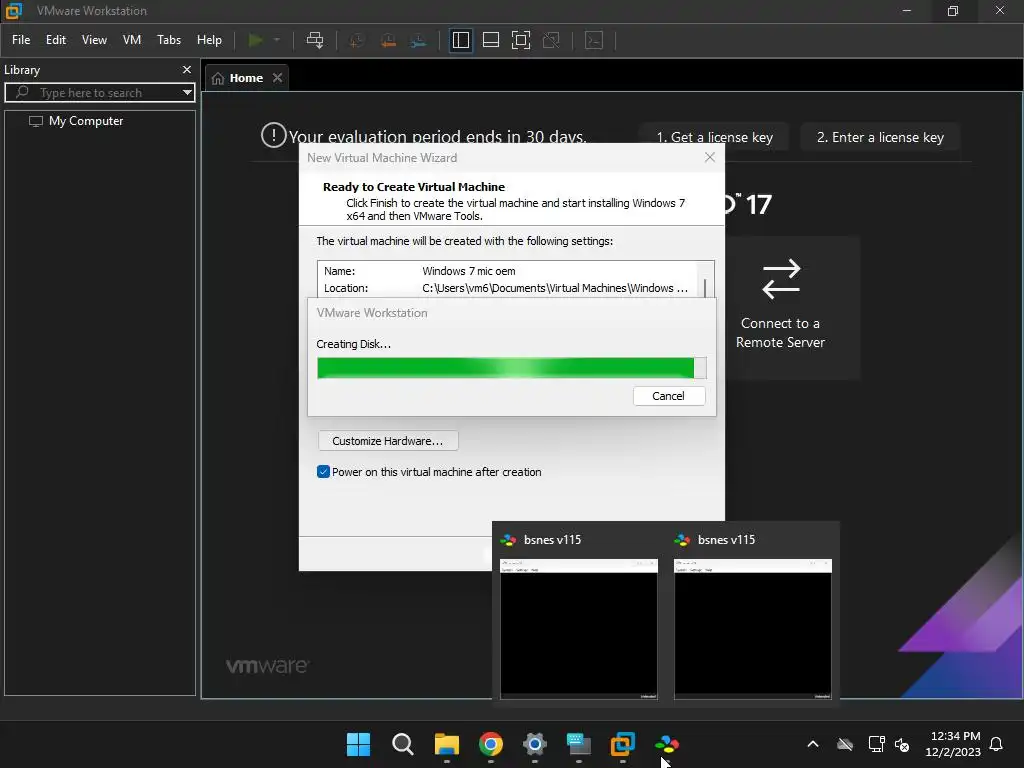The image size is (1024, 768).
Task: Open the clock showing 12:34 PM
Action: pyautogui.click(x=953, y=744)
